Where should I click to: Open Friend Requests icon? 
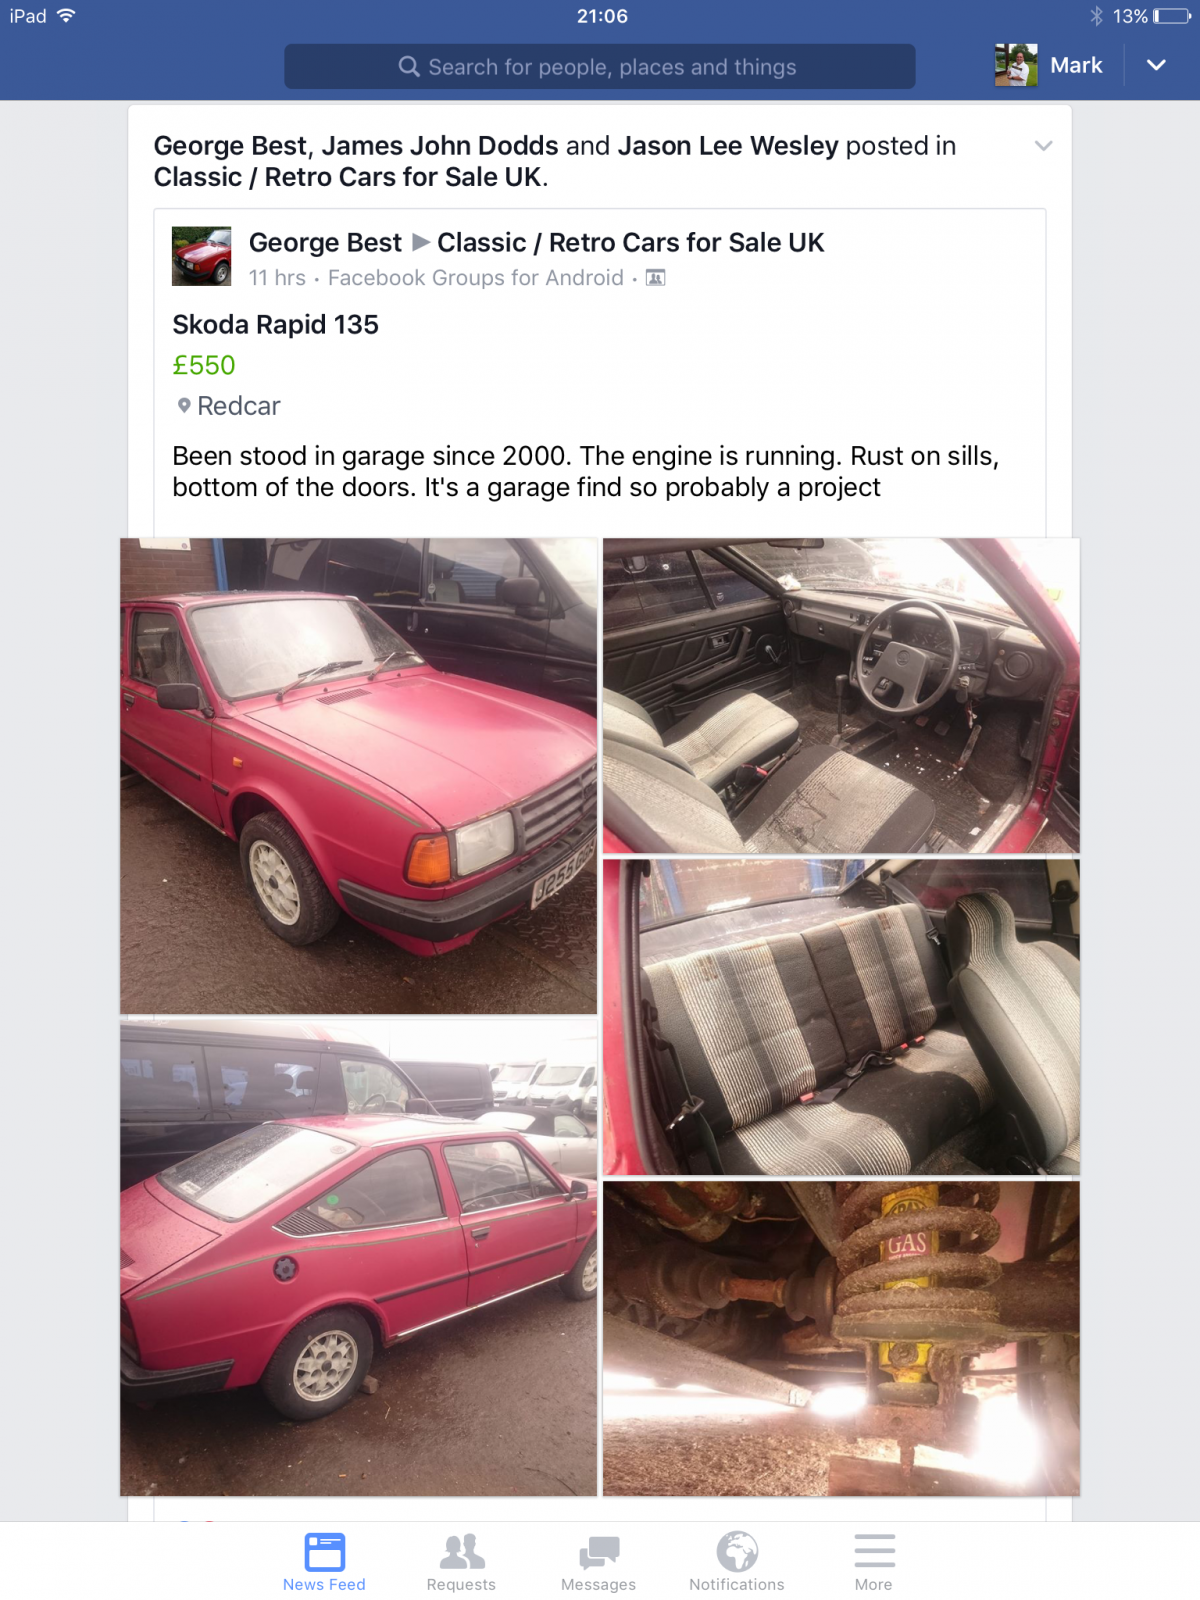click(x=461, y=1561)
